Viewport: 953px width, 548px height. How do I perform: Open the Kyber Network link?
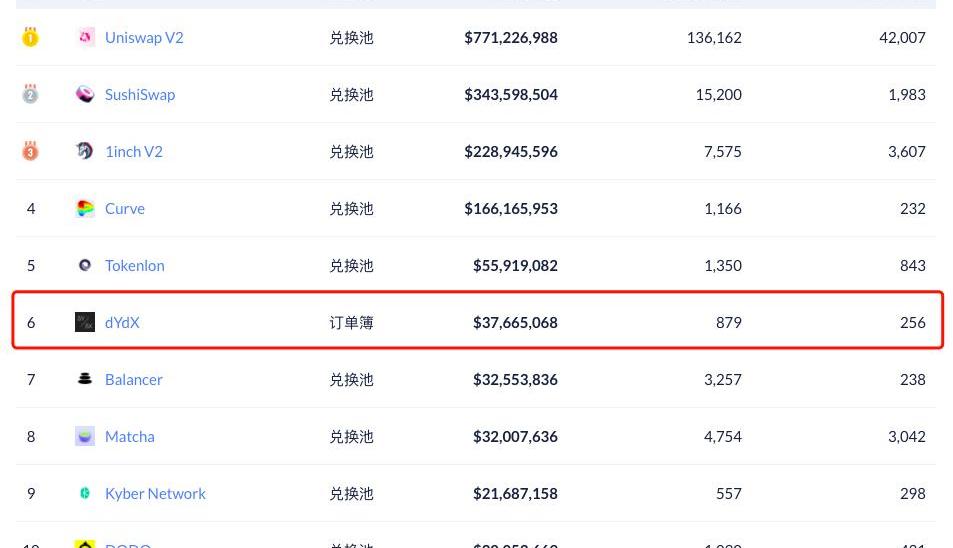(x=155, y=494)
